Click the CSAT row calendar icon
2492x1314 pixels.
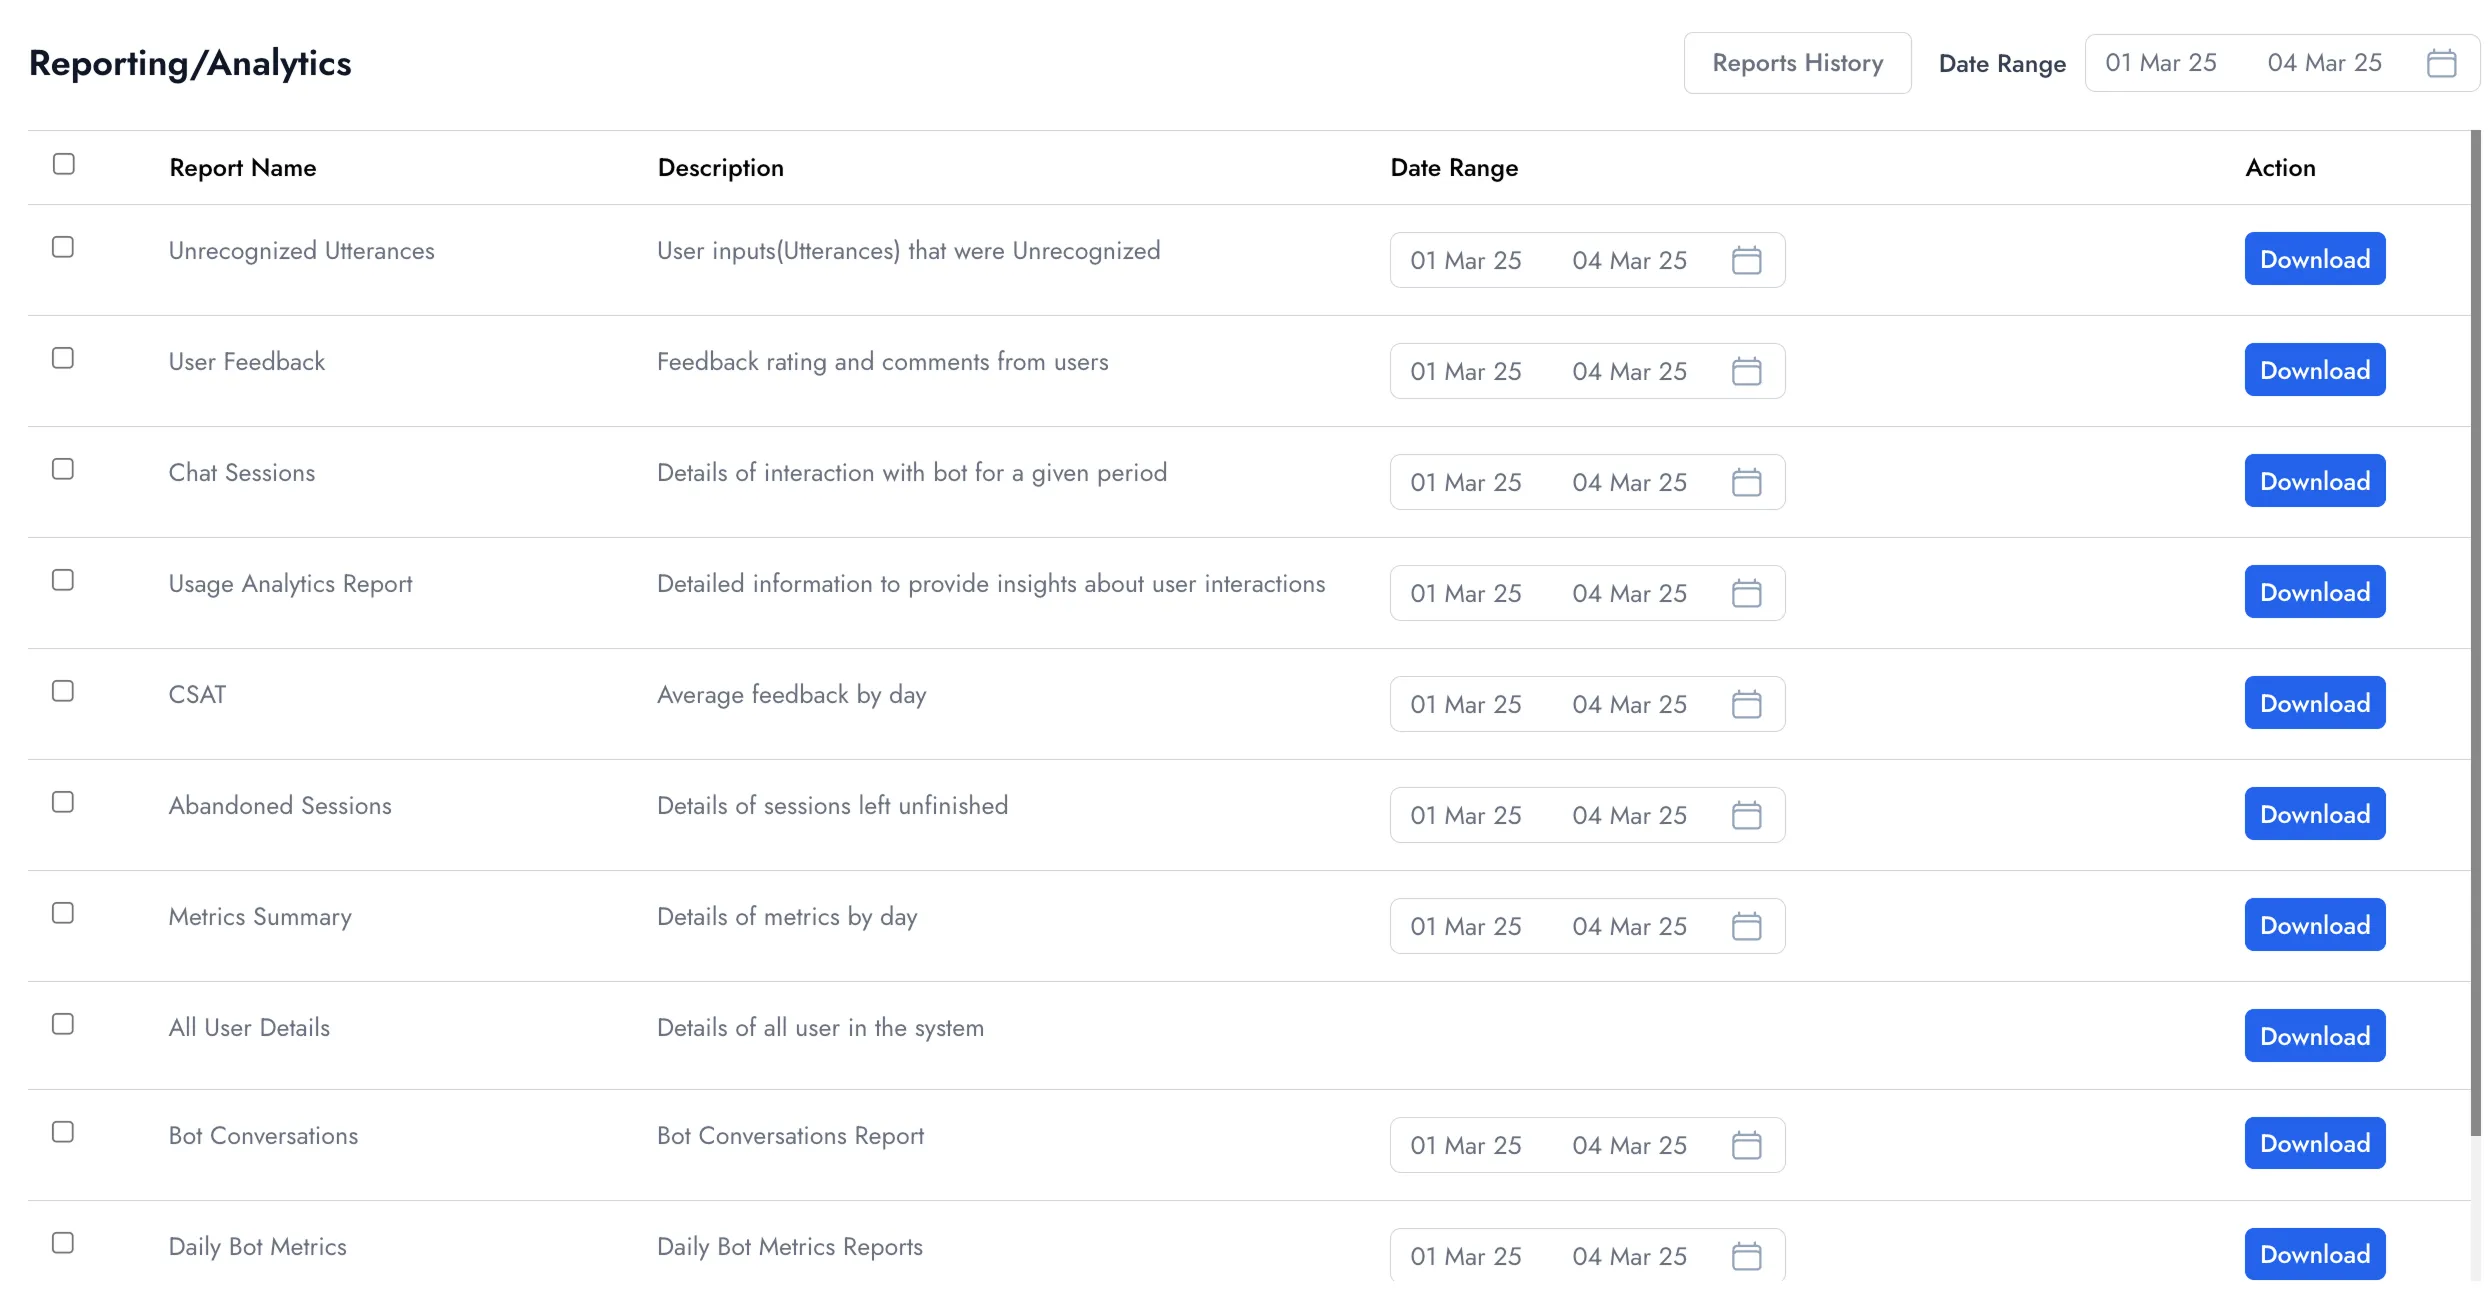pos(1746,704)
